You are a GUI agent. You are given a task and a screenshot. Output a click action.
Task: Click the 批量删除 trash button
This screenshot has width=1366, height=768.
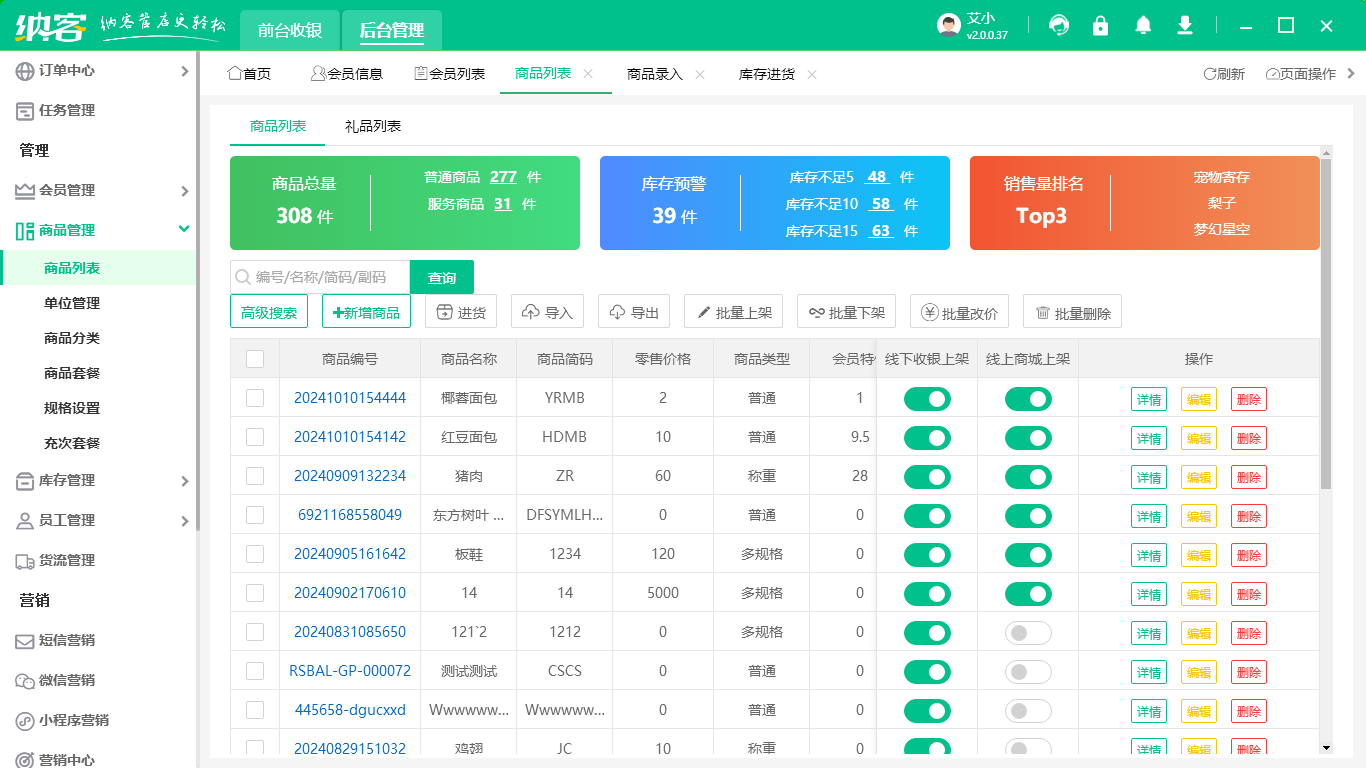click(x=1072, y=312)
